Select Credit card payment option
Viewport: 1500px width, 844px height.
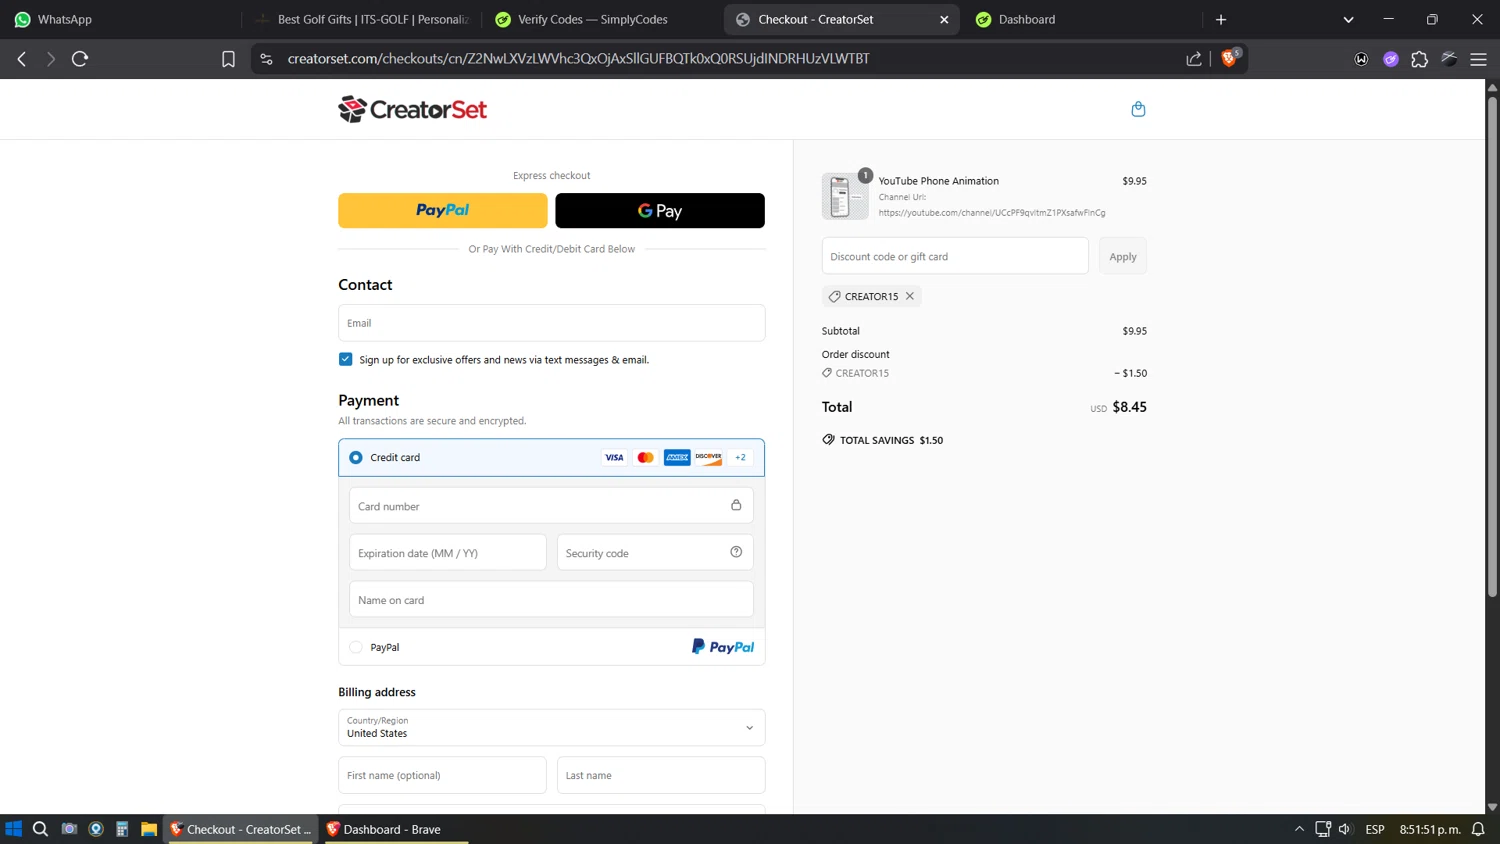[x=356, y=457]
